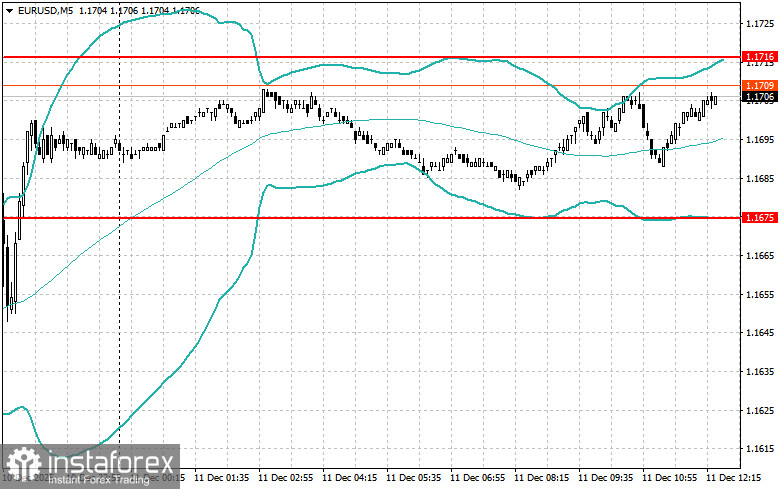781x489 pixels.
Task: Click the 1.1635 price axis value
Action: tap(759, 371)
